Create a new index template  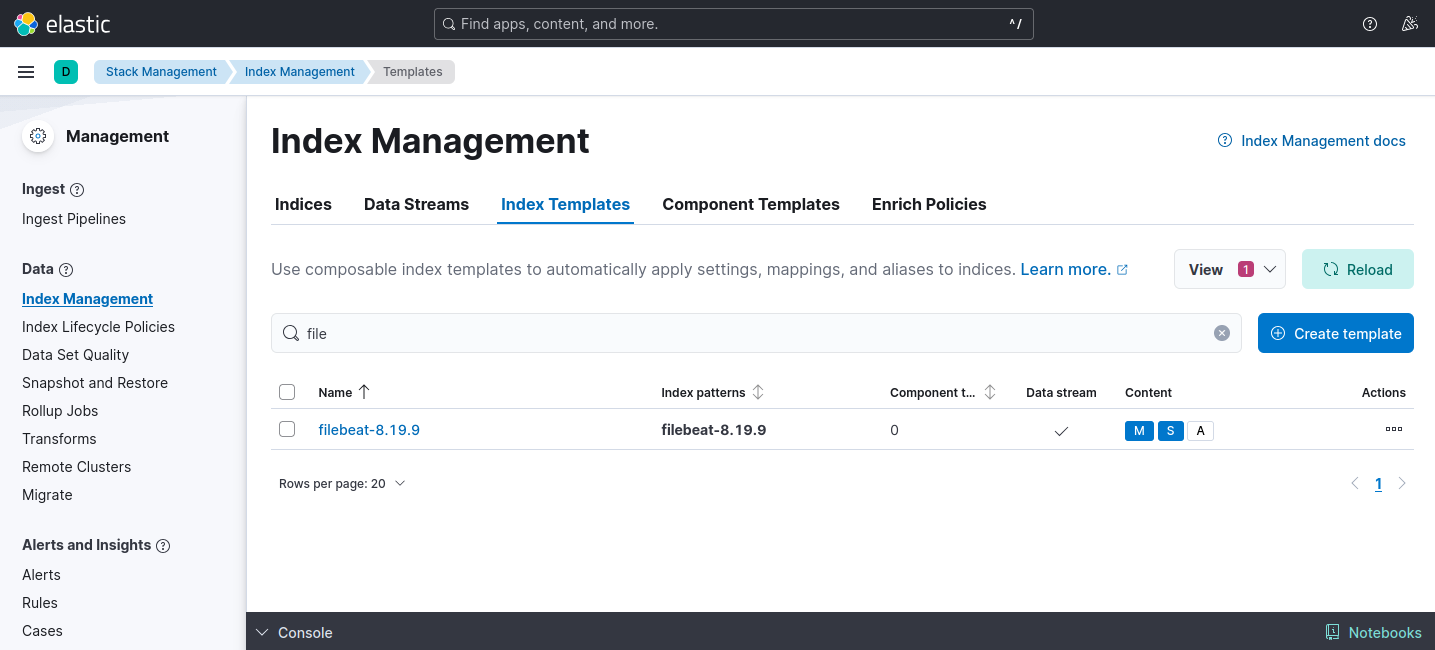(1335, 333)
